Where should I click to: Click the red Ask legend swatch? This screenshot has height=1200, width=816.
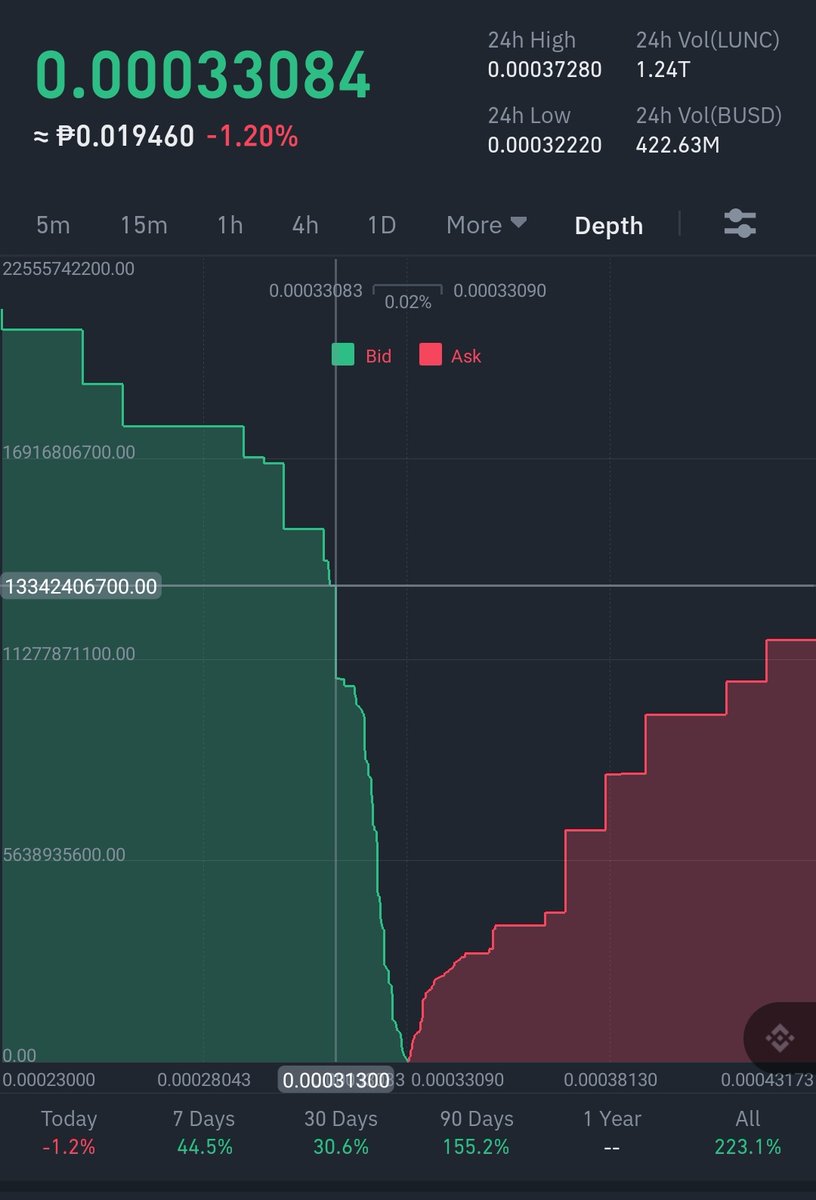(430, 355)
